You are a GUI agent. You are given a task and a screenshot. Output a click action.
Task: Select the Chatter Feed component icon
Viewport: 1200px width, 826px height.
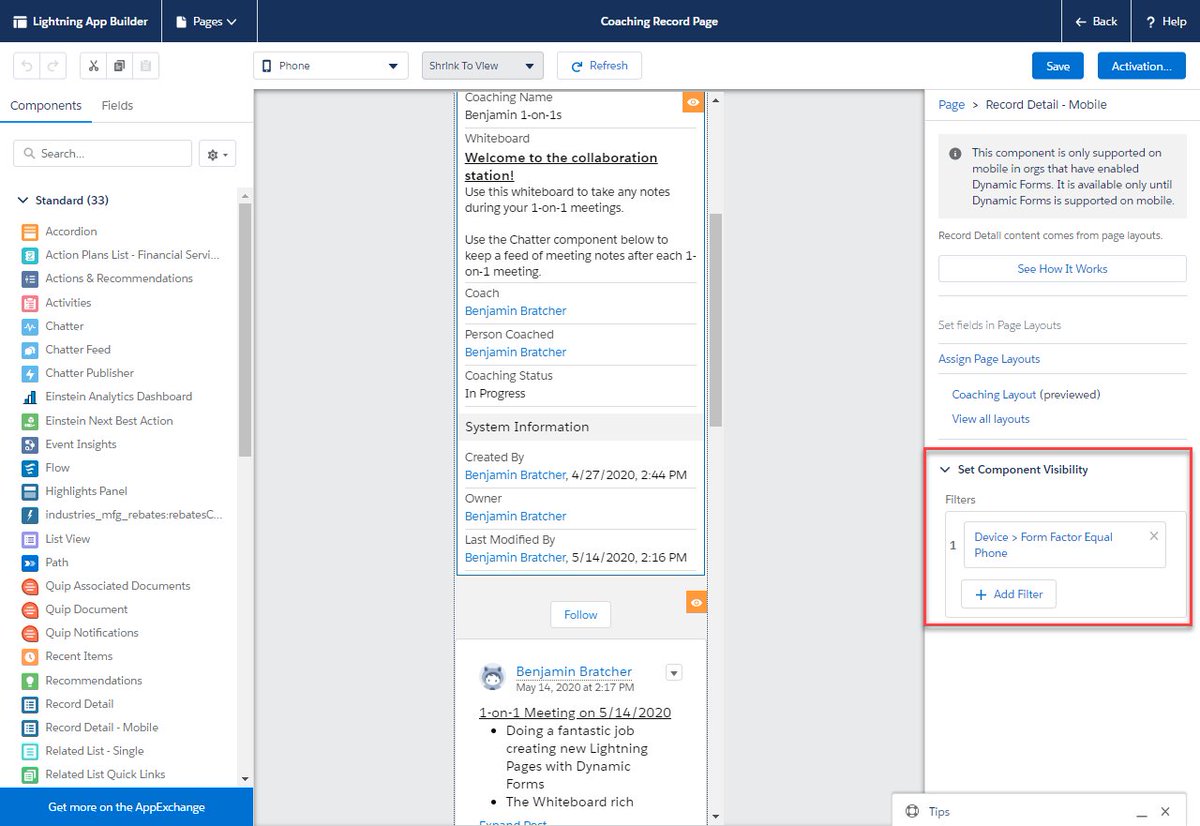[x=29, y=350]
